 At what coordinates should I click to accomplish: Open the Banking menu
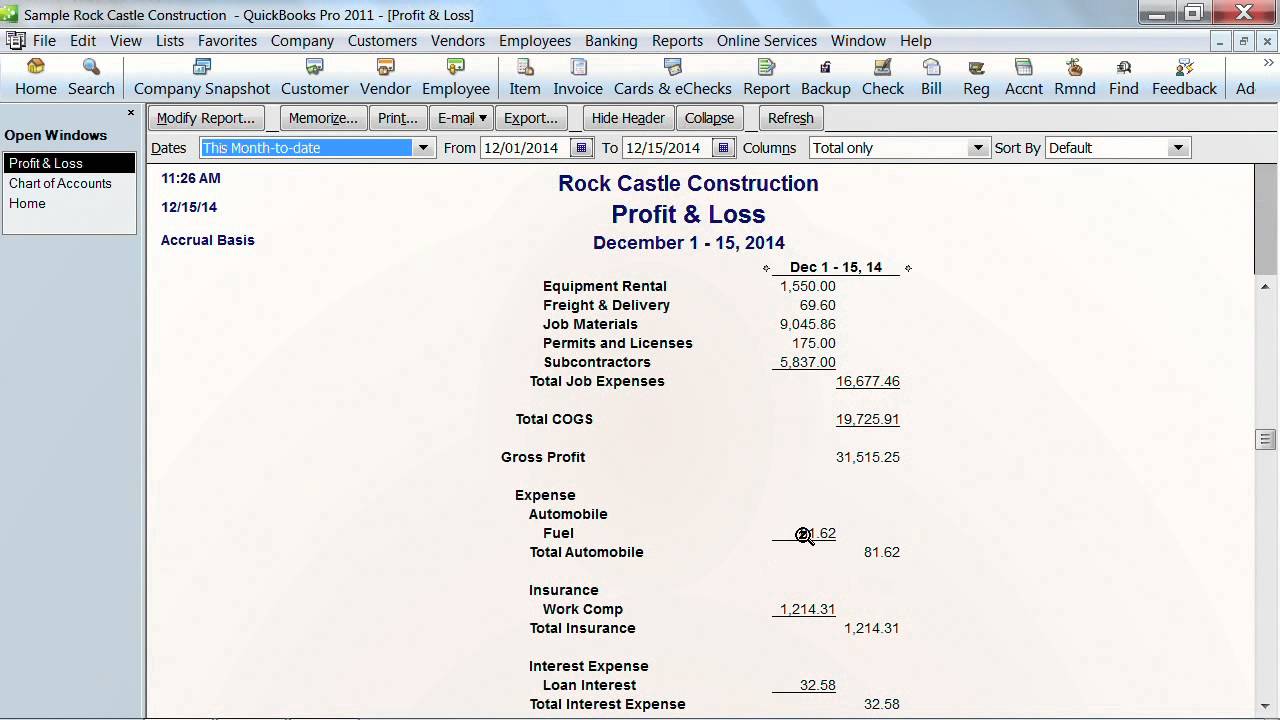(611, 41)
